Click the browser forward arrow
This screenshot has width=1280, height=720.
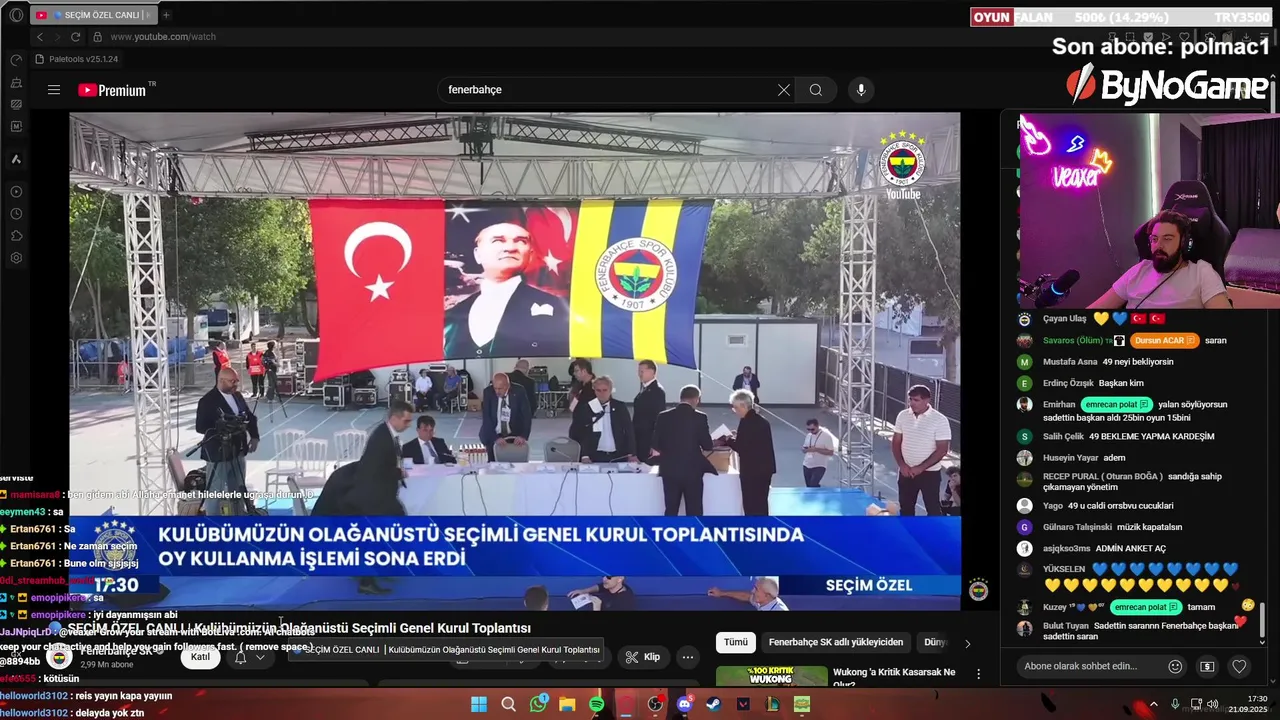click(57, 37)
